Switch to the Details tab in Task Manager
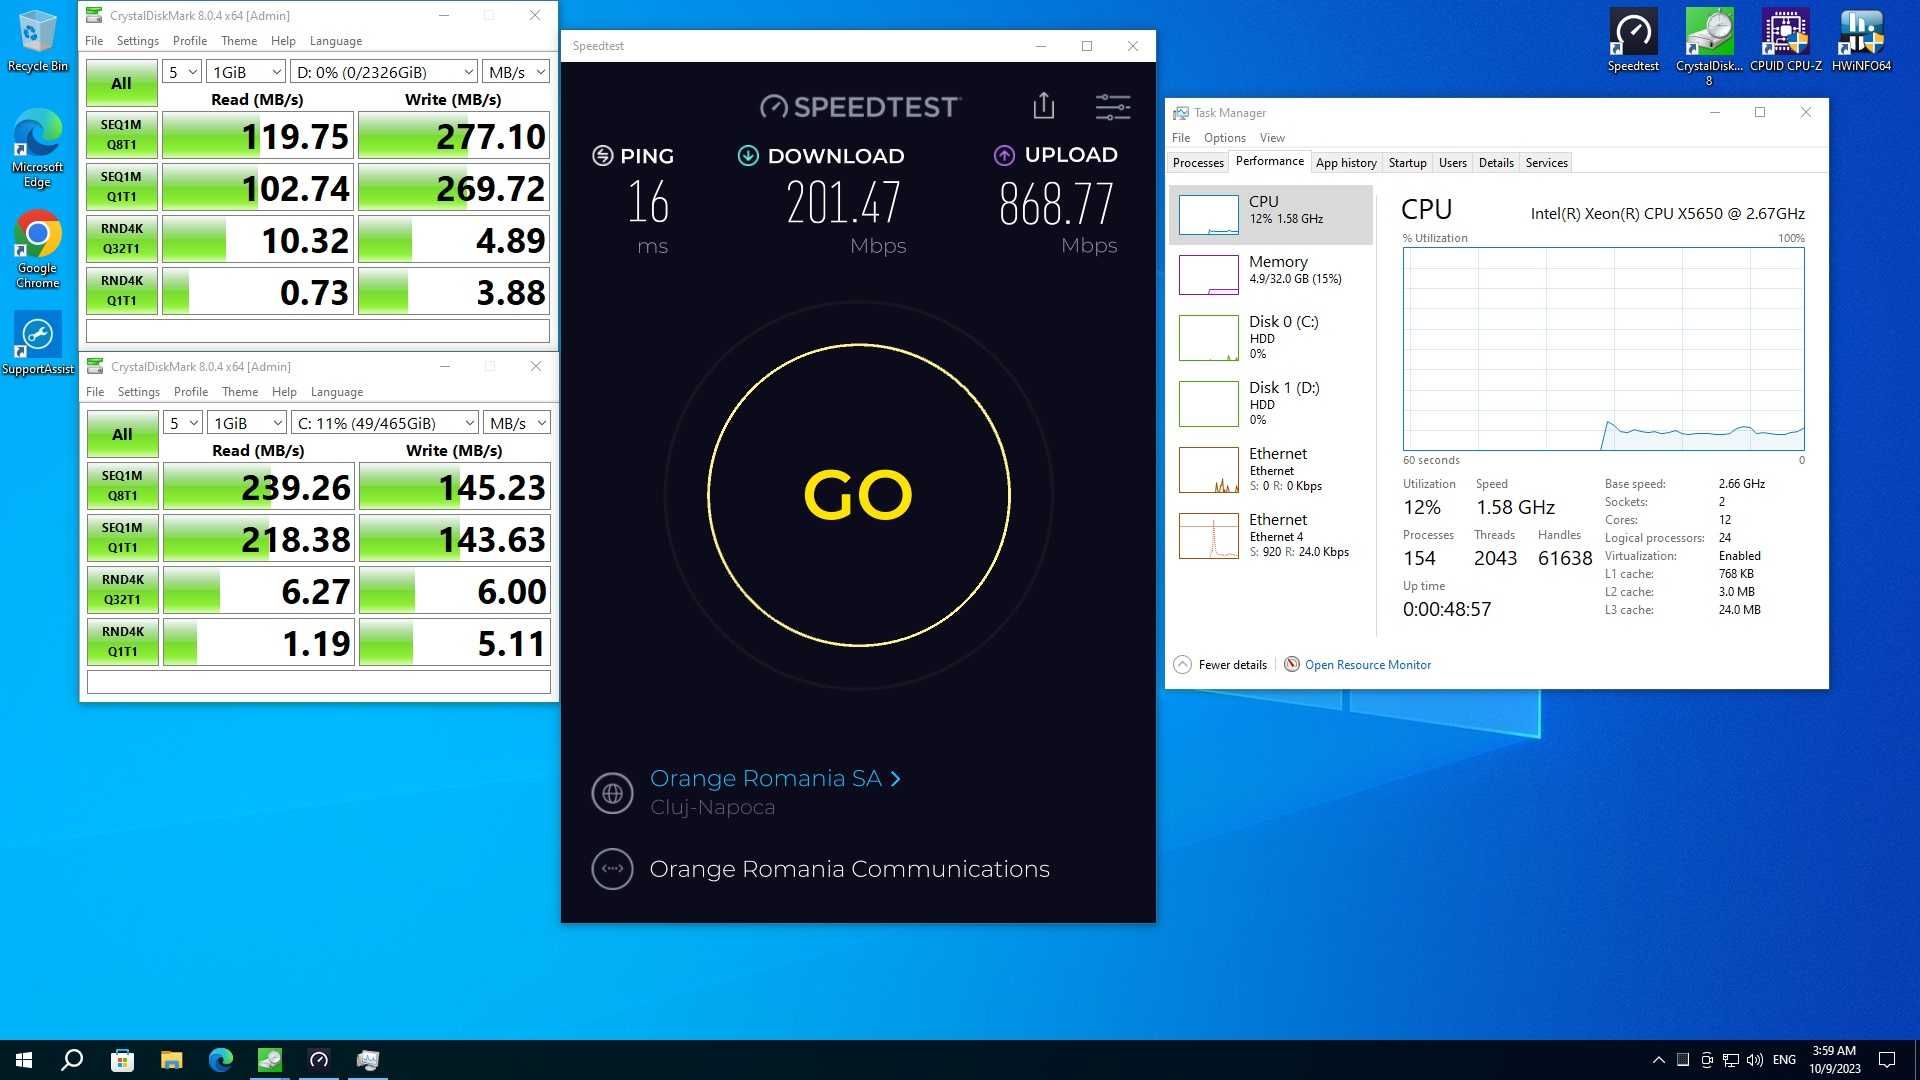The height and width of the screenshot is (1080, 1920). click(x=1496, y=163)
